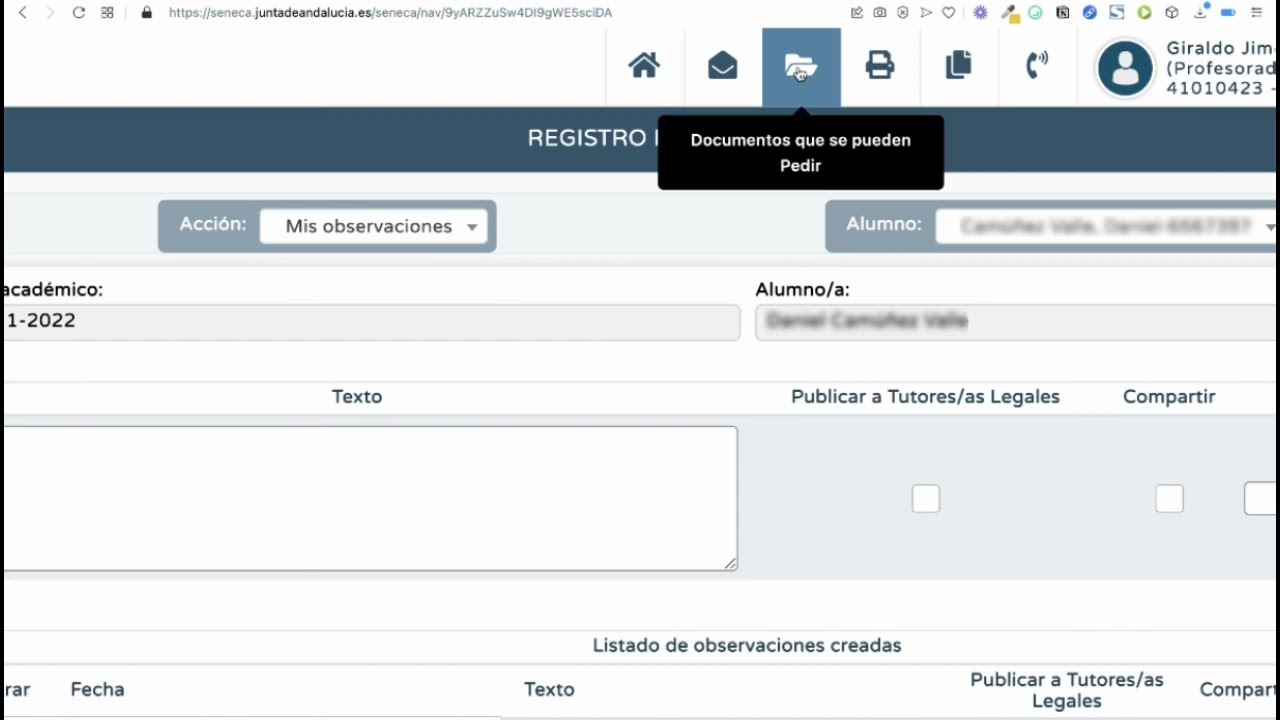Click the Texto resize handle corner
This screenshot has width=1280, height=720.
click(730, 564)
